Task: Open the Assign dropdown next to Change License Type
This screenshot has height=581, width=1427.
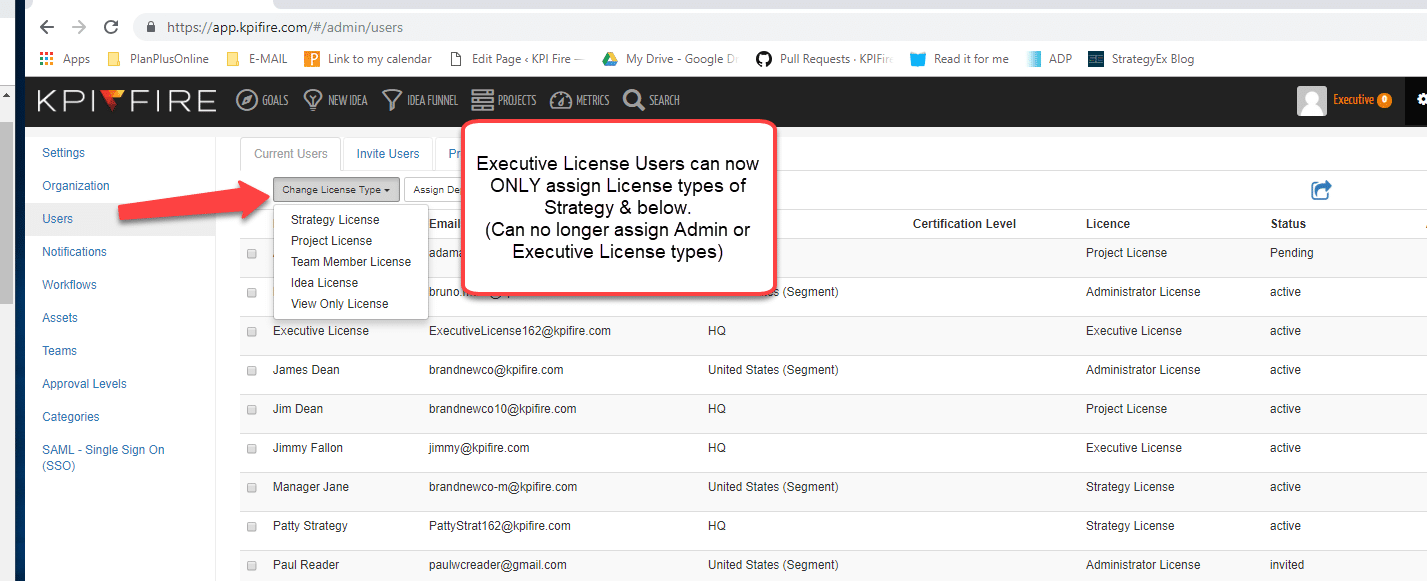Action: pos(435,190)
